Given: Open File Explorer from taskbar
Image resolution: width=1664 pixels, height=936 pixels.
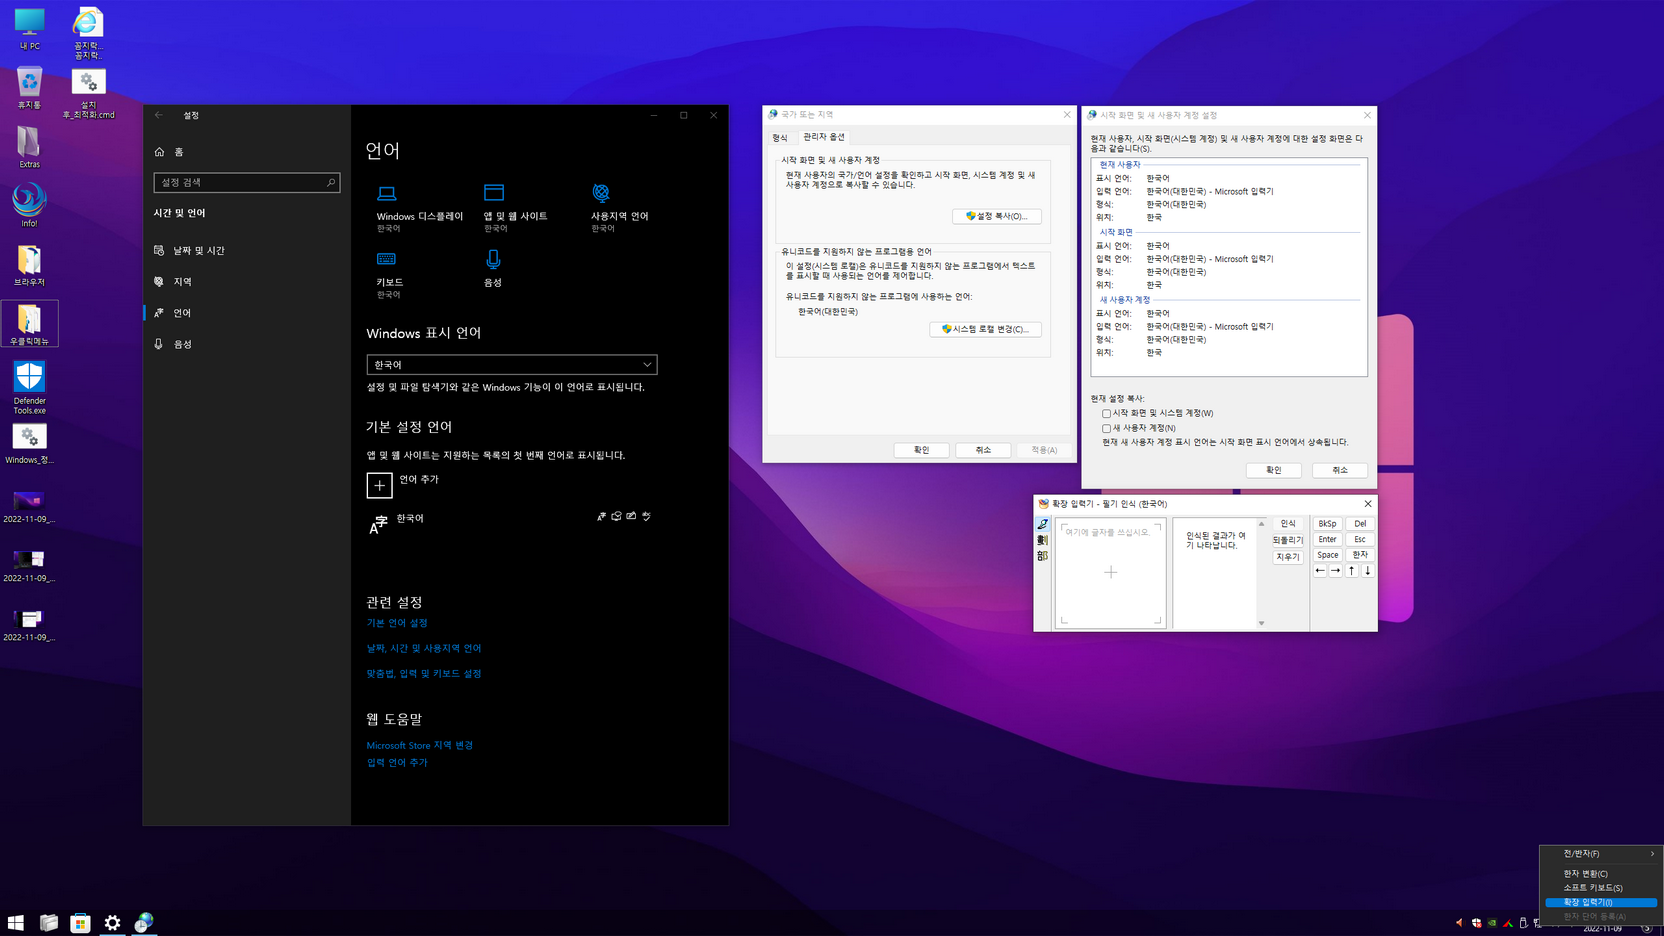Looking at the screenshot, I should [x=48, y=922].
